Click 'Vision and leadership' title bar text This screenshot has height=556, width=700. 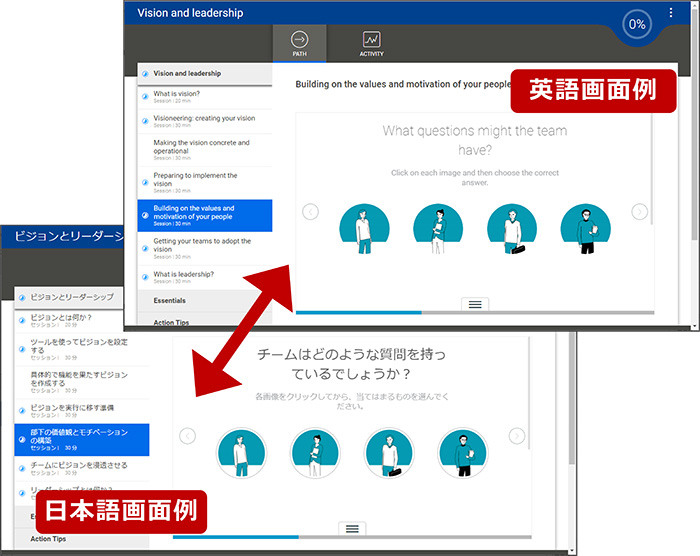click(x=190, y=13)
